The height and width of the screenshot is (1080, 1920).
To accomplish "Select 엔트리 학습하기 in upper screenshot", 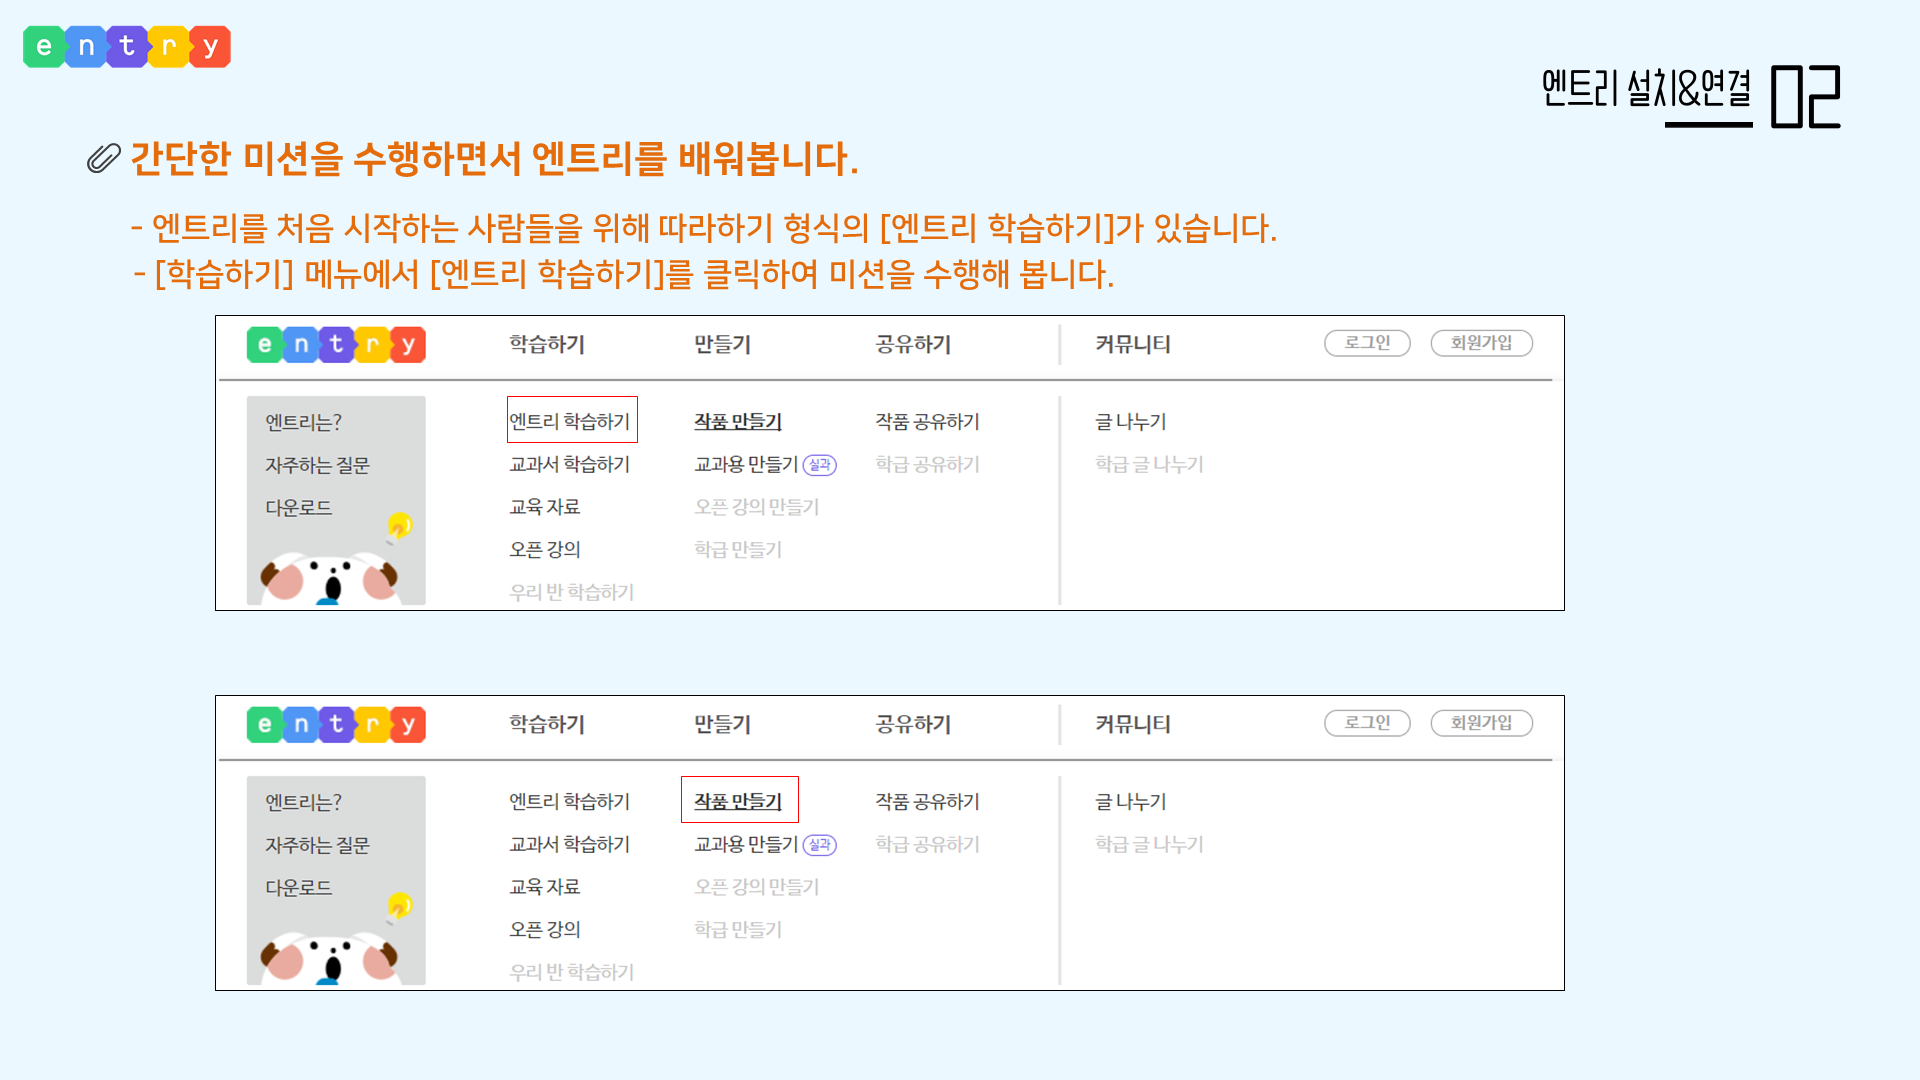I will click(x=570, y=421).
